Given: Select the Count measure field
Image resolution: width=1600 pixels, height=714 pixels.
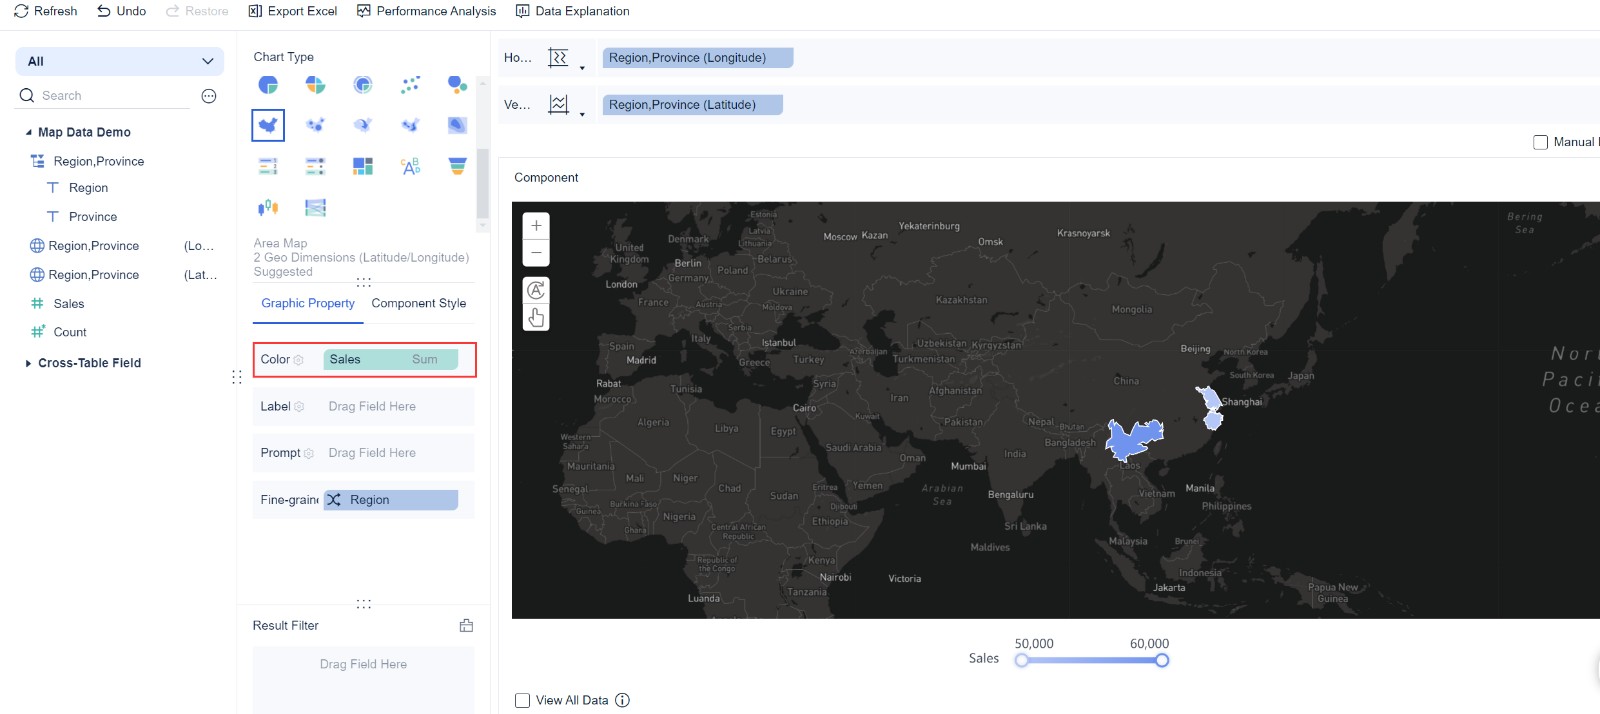Looking at the screenshot, I should [69, 332].
